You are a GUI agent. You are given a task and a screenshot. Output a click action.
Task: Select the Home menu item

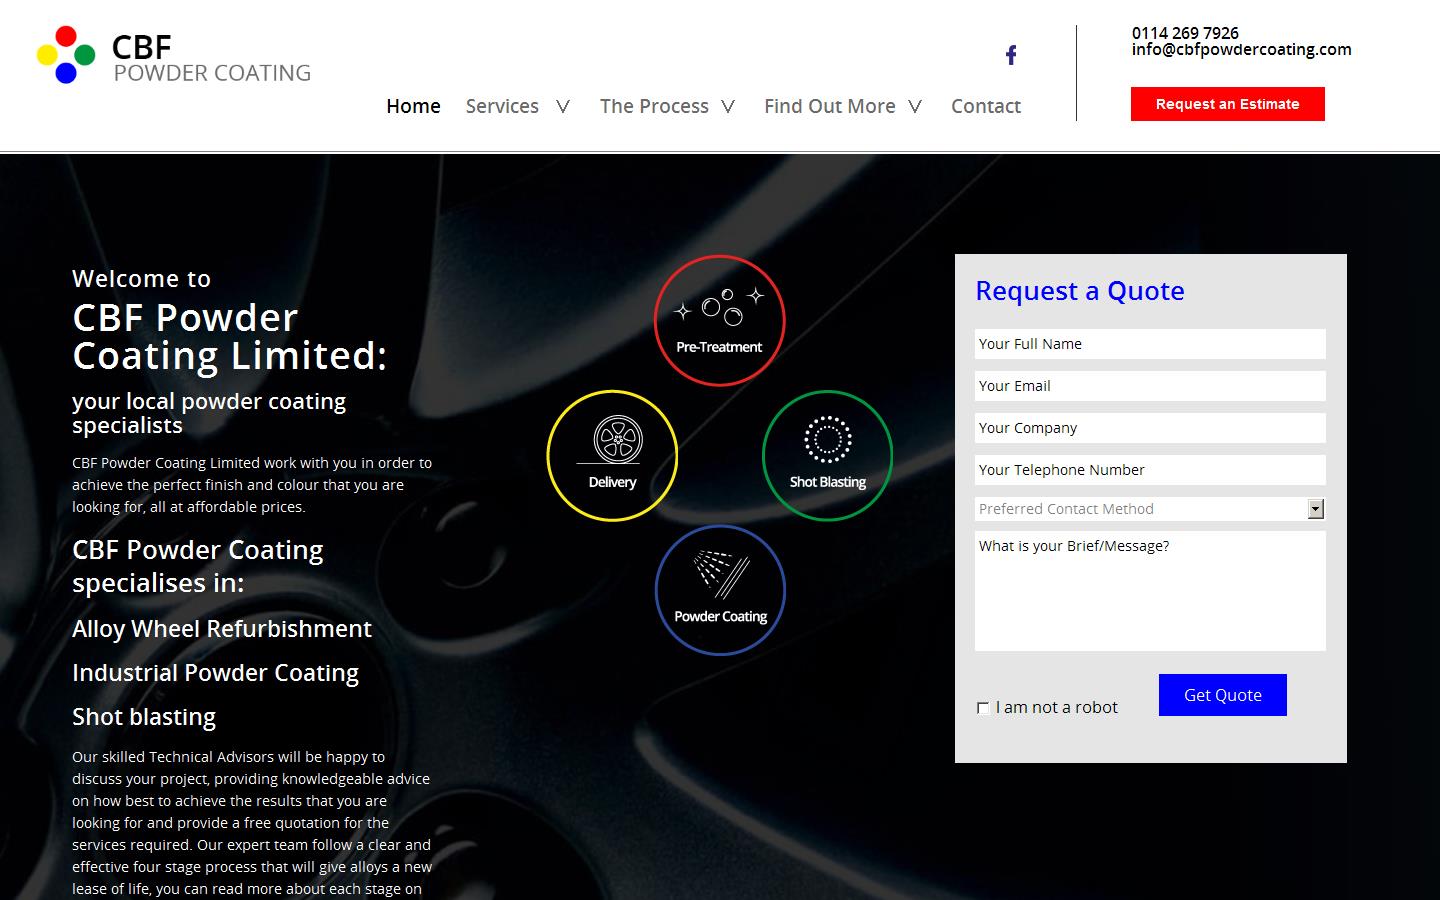(x=413, y=106)
